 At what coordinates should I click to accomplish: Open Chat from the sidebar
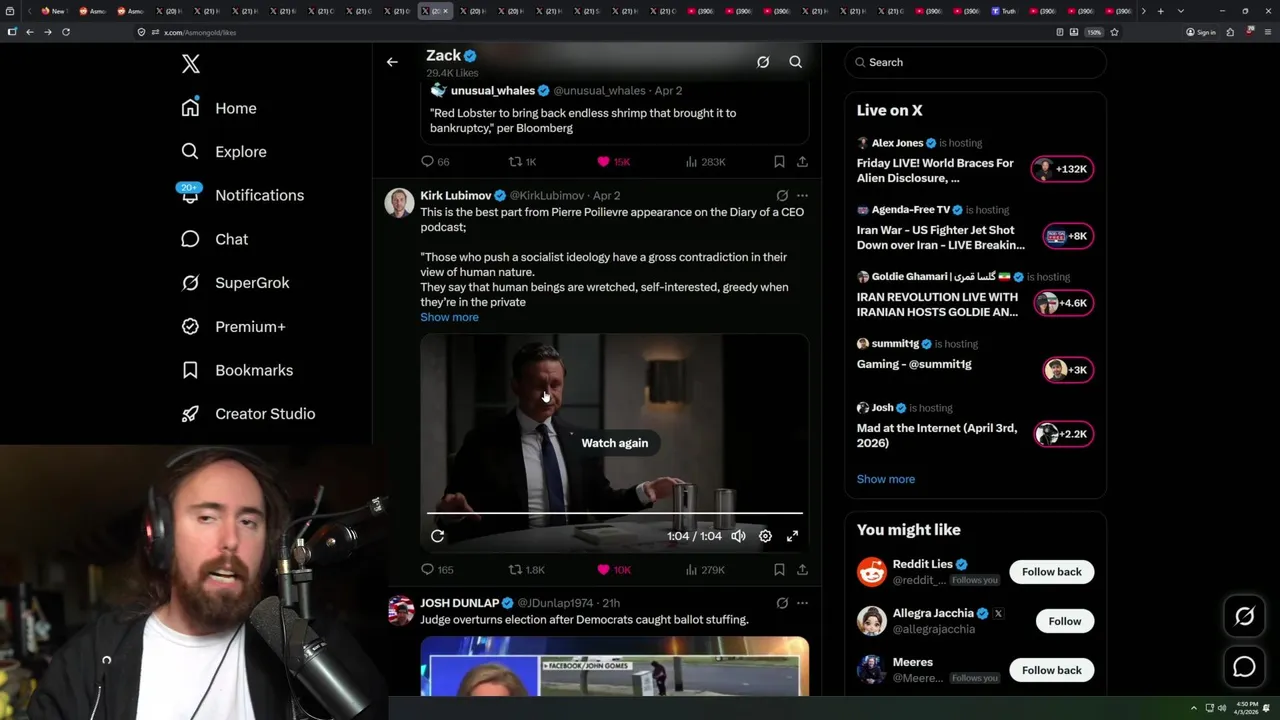pos(214,239)
